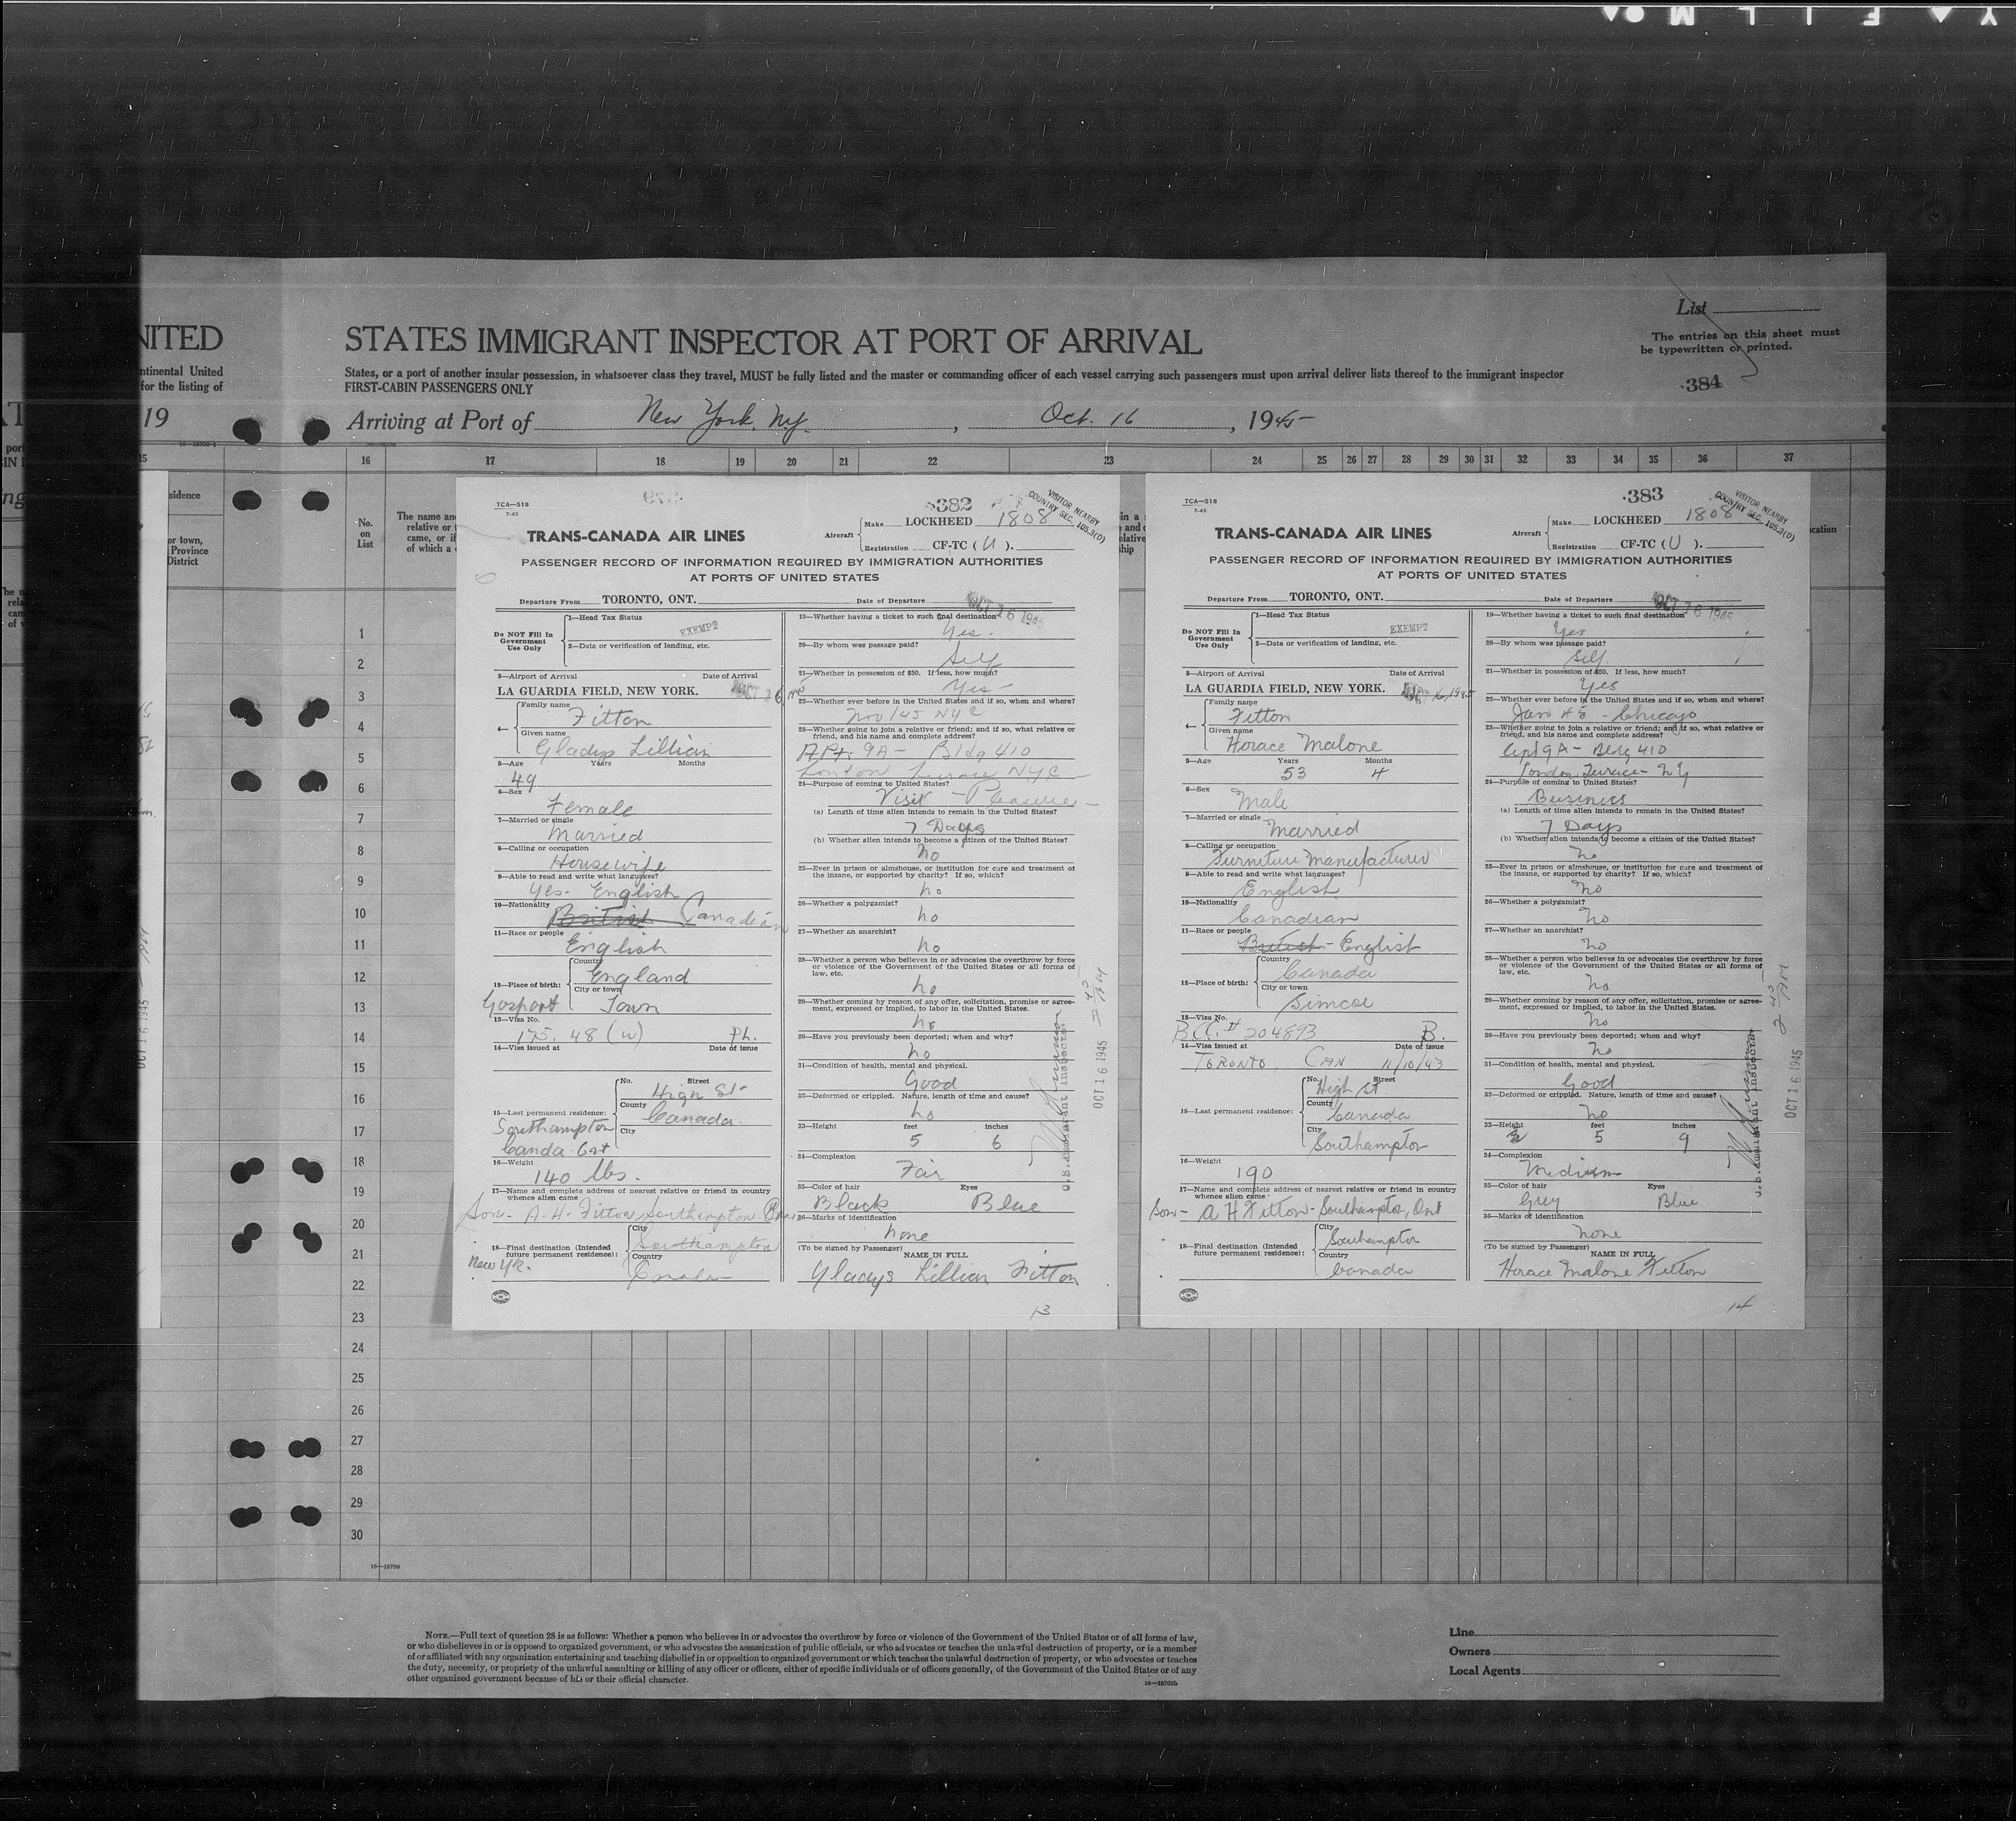Click the heading 'STATES IMMIGRANT INSPECTOR AT PORT OF ARRIVAL'
Viewport: 2016px width, 1821px height.
click(x=772, y=342)
